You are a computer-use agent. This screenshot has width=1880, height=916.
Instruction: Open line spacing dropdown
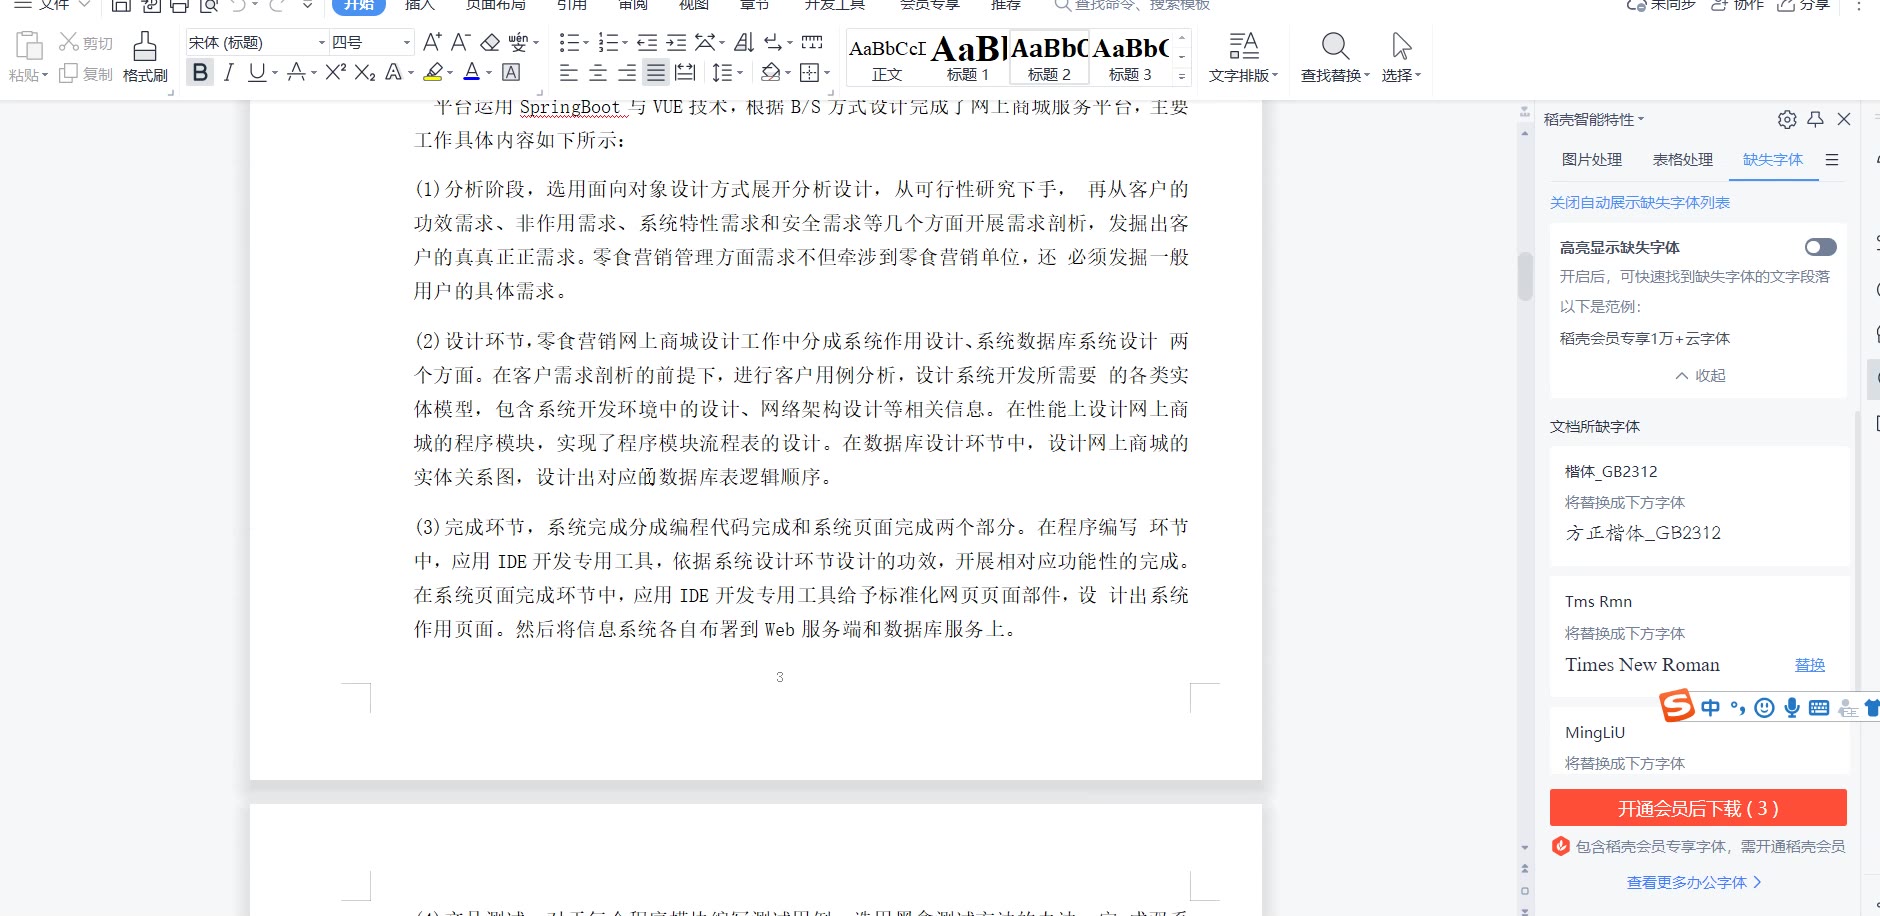(740, 73)
